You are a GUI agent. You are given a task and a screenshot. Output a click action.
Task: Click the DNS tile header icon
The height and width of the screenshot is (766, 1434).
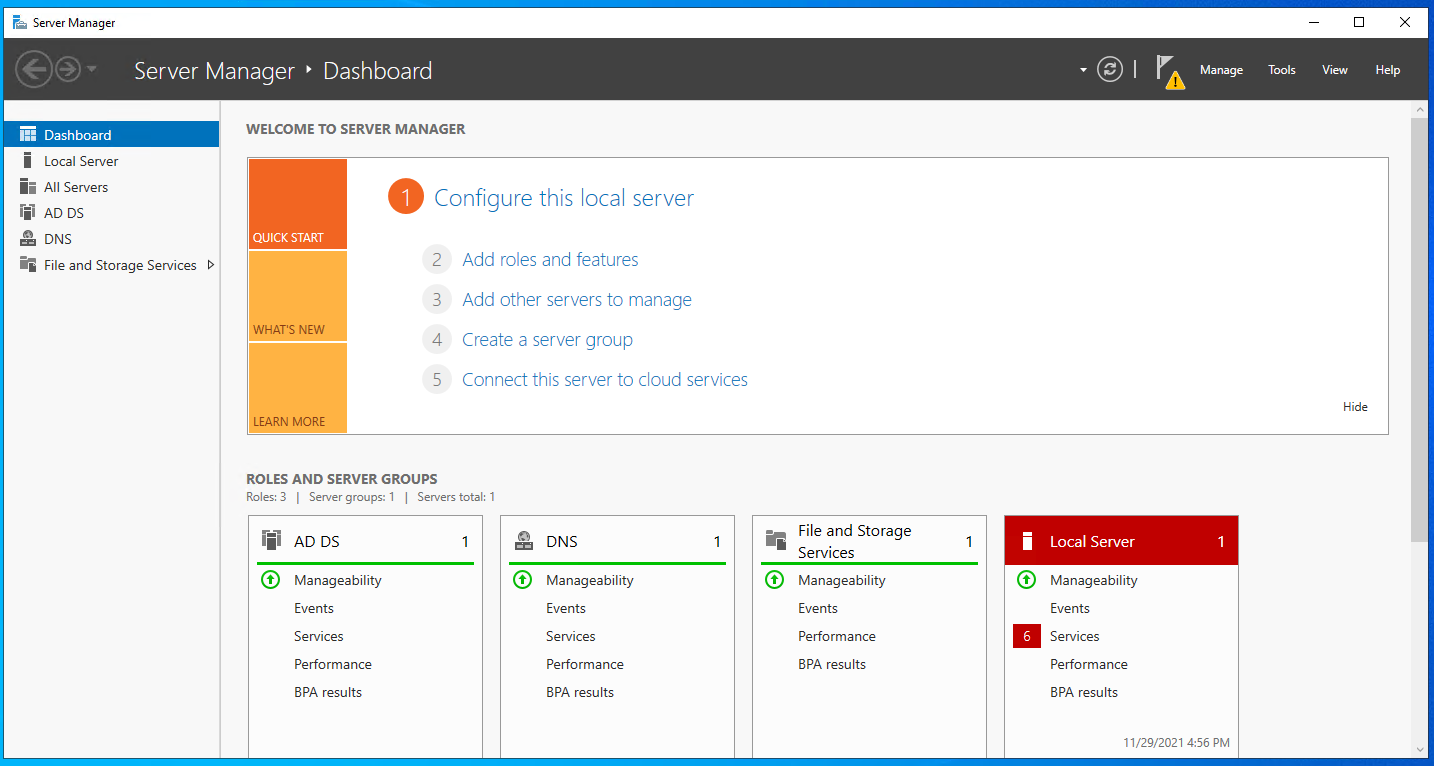[x=524, y=541]
